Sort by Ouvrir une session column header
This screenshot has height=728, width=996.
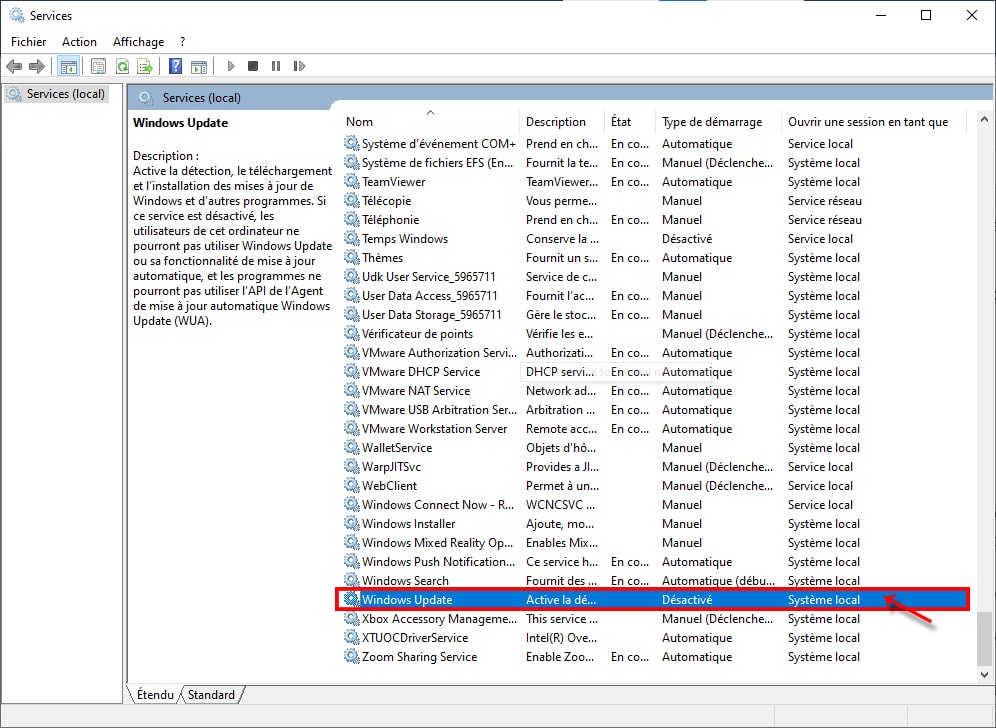(x=873, y=121)
